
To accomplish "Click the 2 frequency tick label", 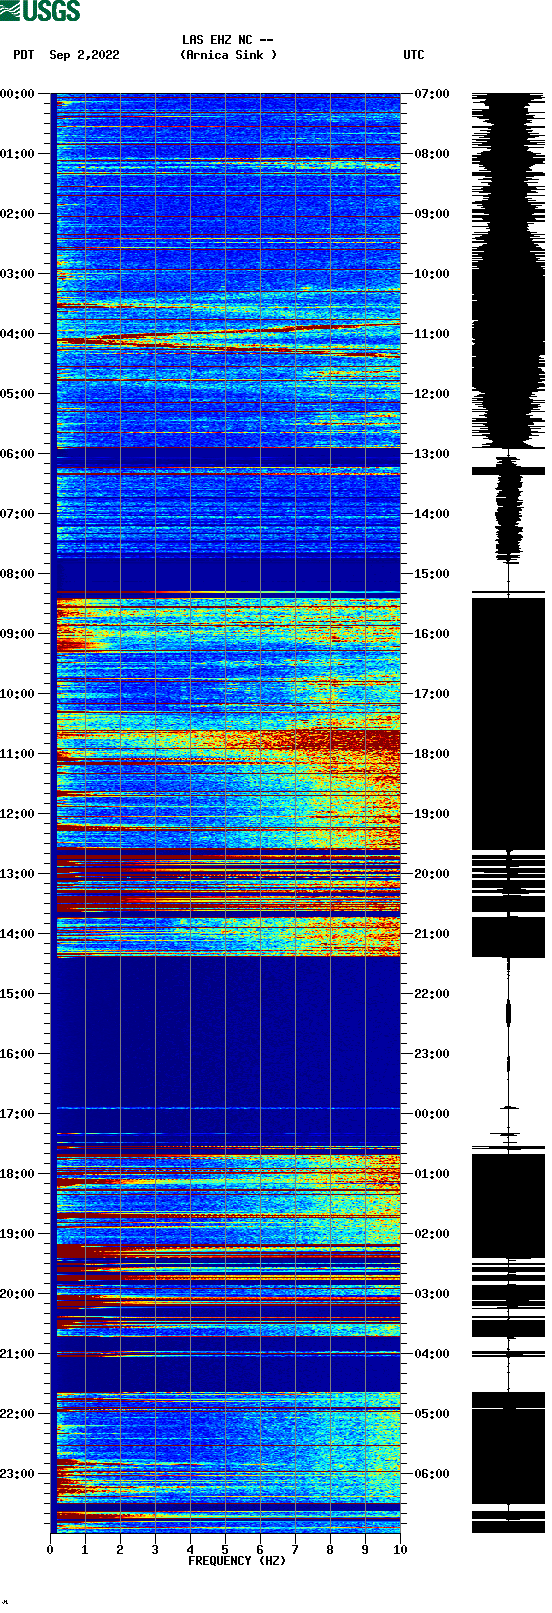I will (x=120, y=1550).
